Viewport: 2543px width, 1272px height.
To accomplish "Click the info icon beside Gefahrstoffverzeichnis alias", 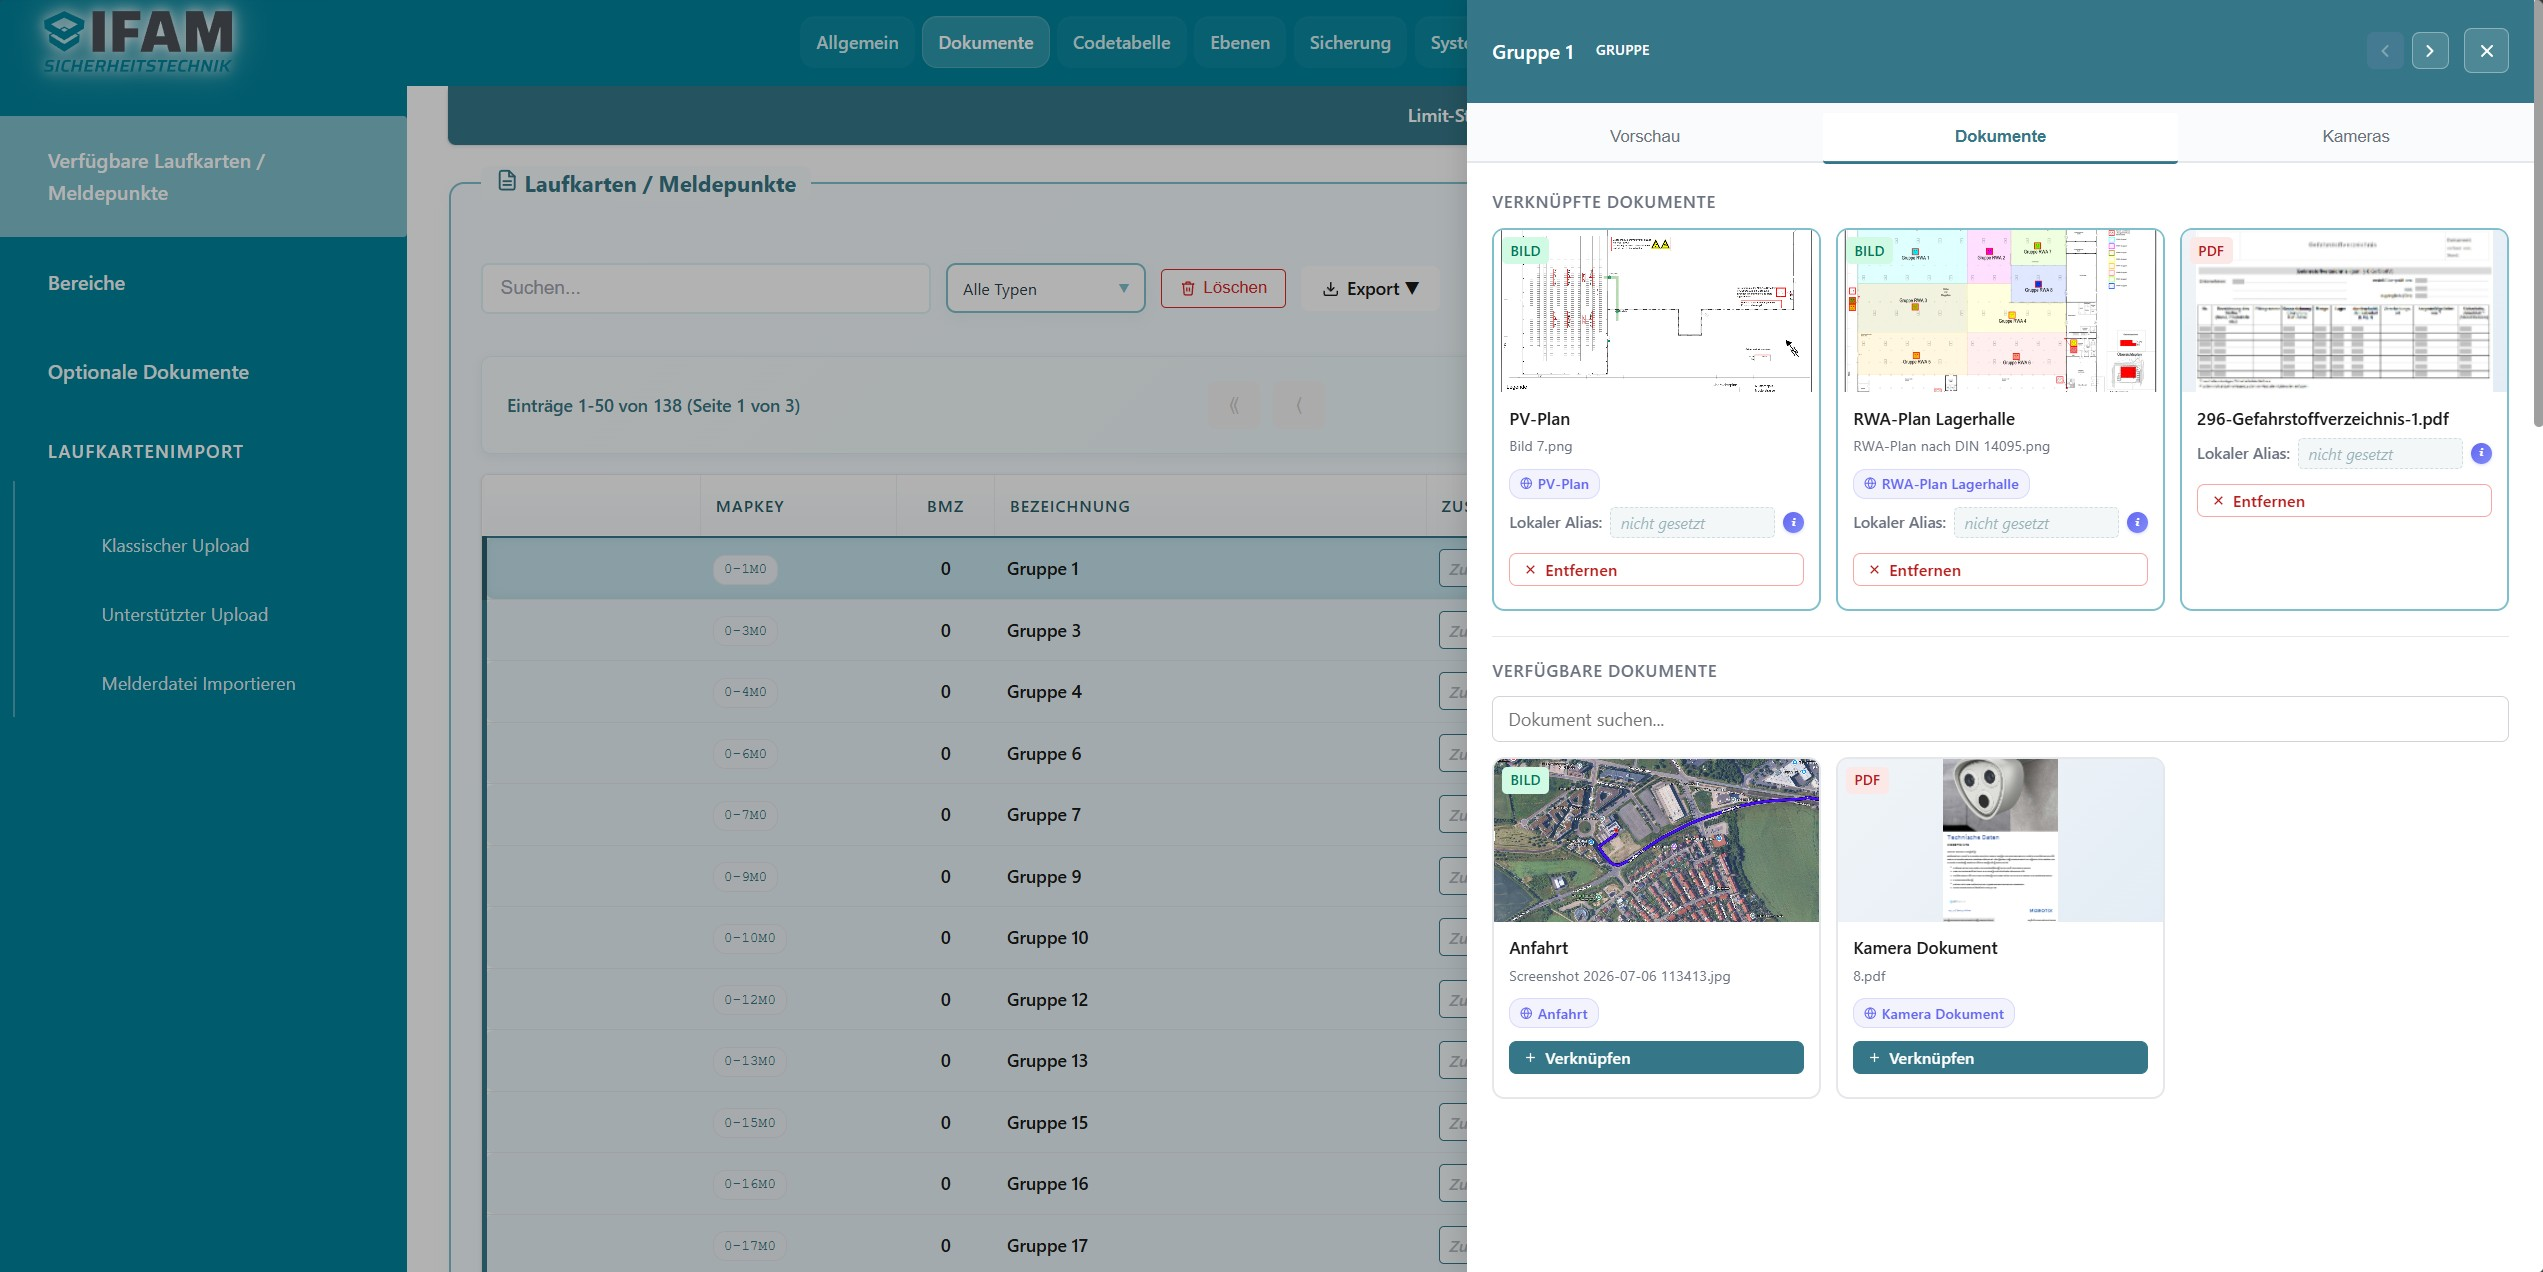I will (2481, 453).
